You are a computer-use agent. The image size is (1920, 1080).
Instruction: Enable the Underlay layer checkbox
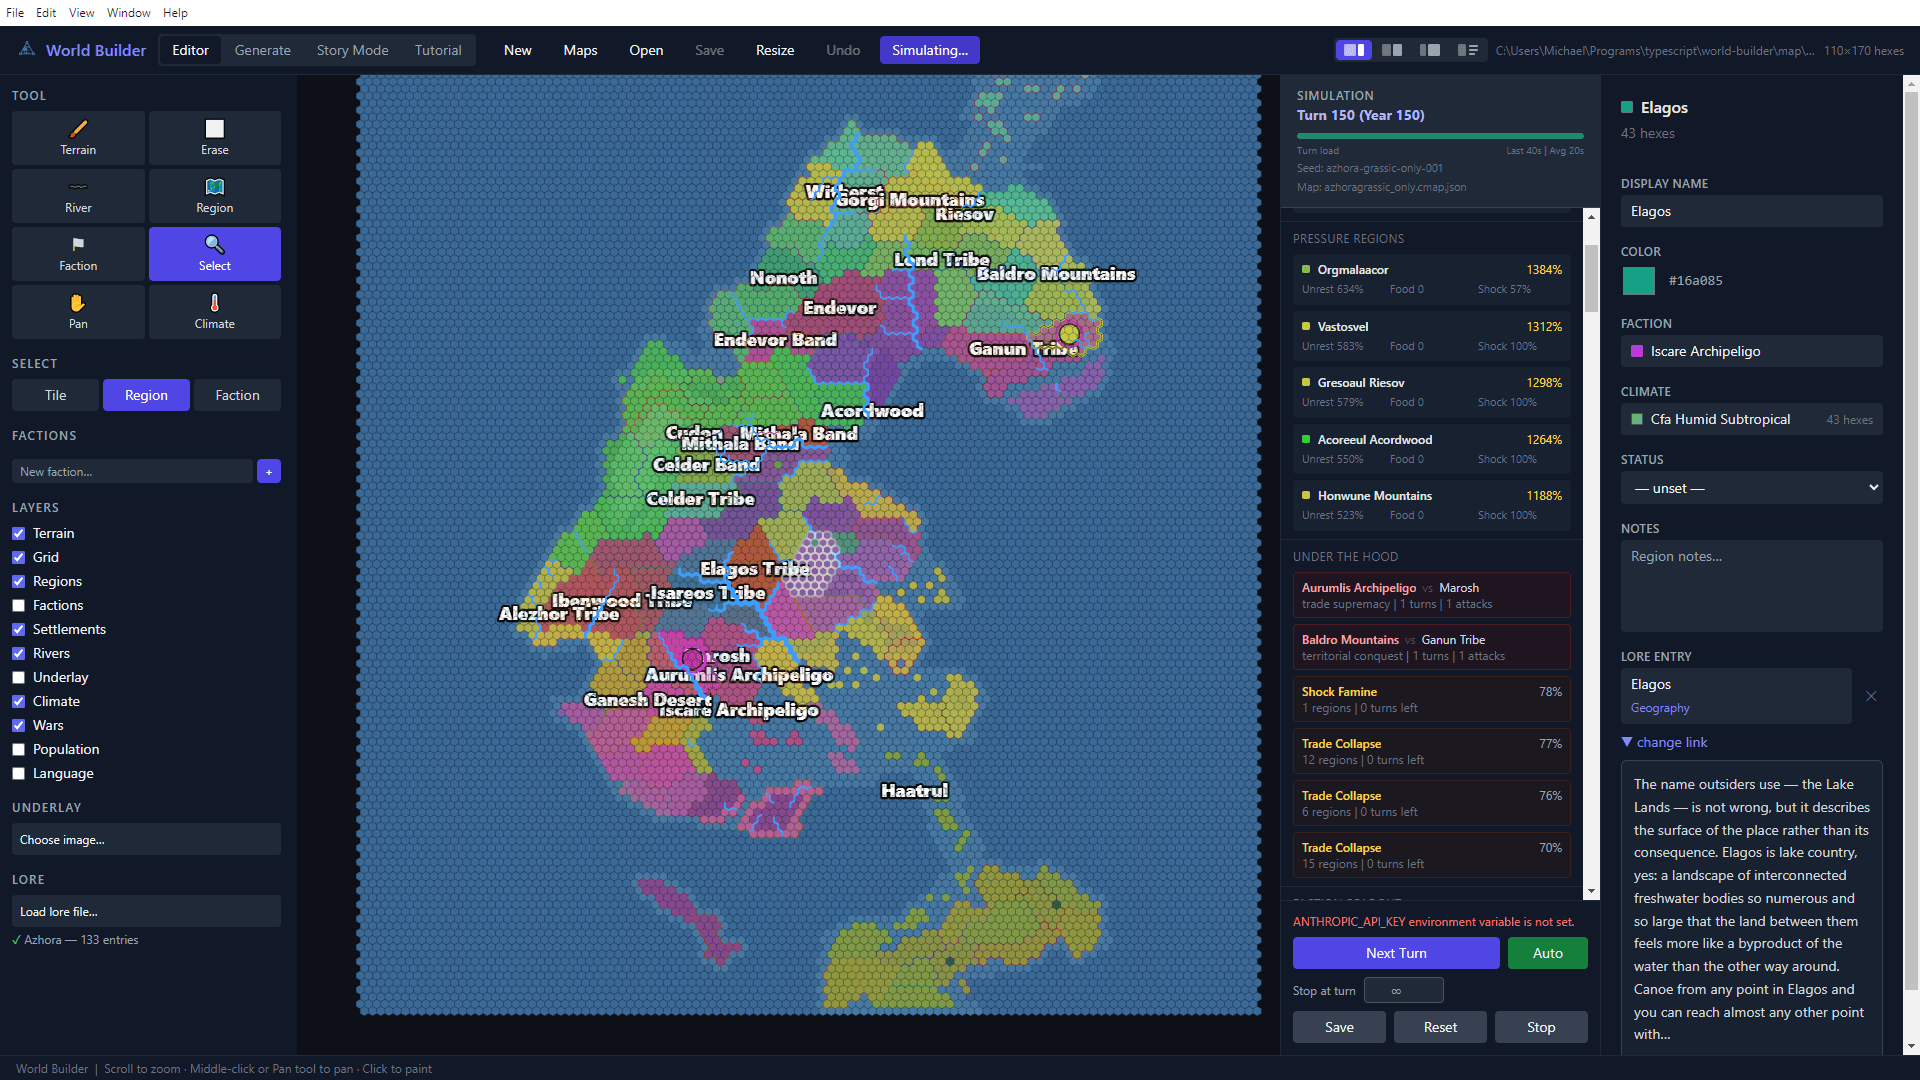(x=18, y=677)
